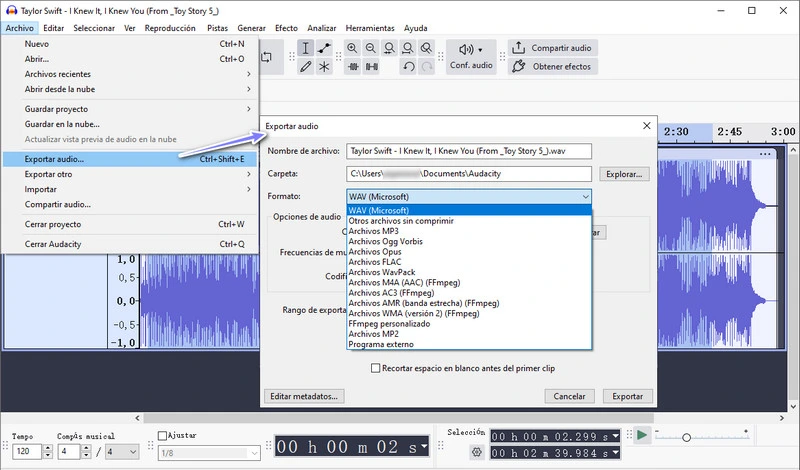
Task: Click the Zoom toggle icon
Action: (x=426, y=48)
